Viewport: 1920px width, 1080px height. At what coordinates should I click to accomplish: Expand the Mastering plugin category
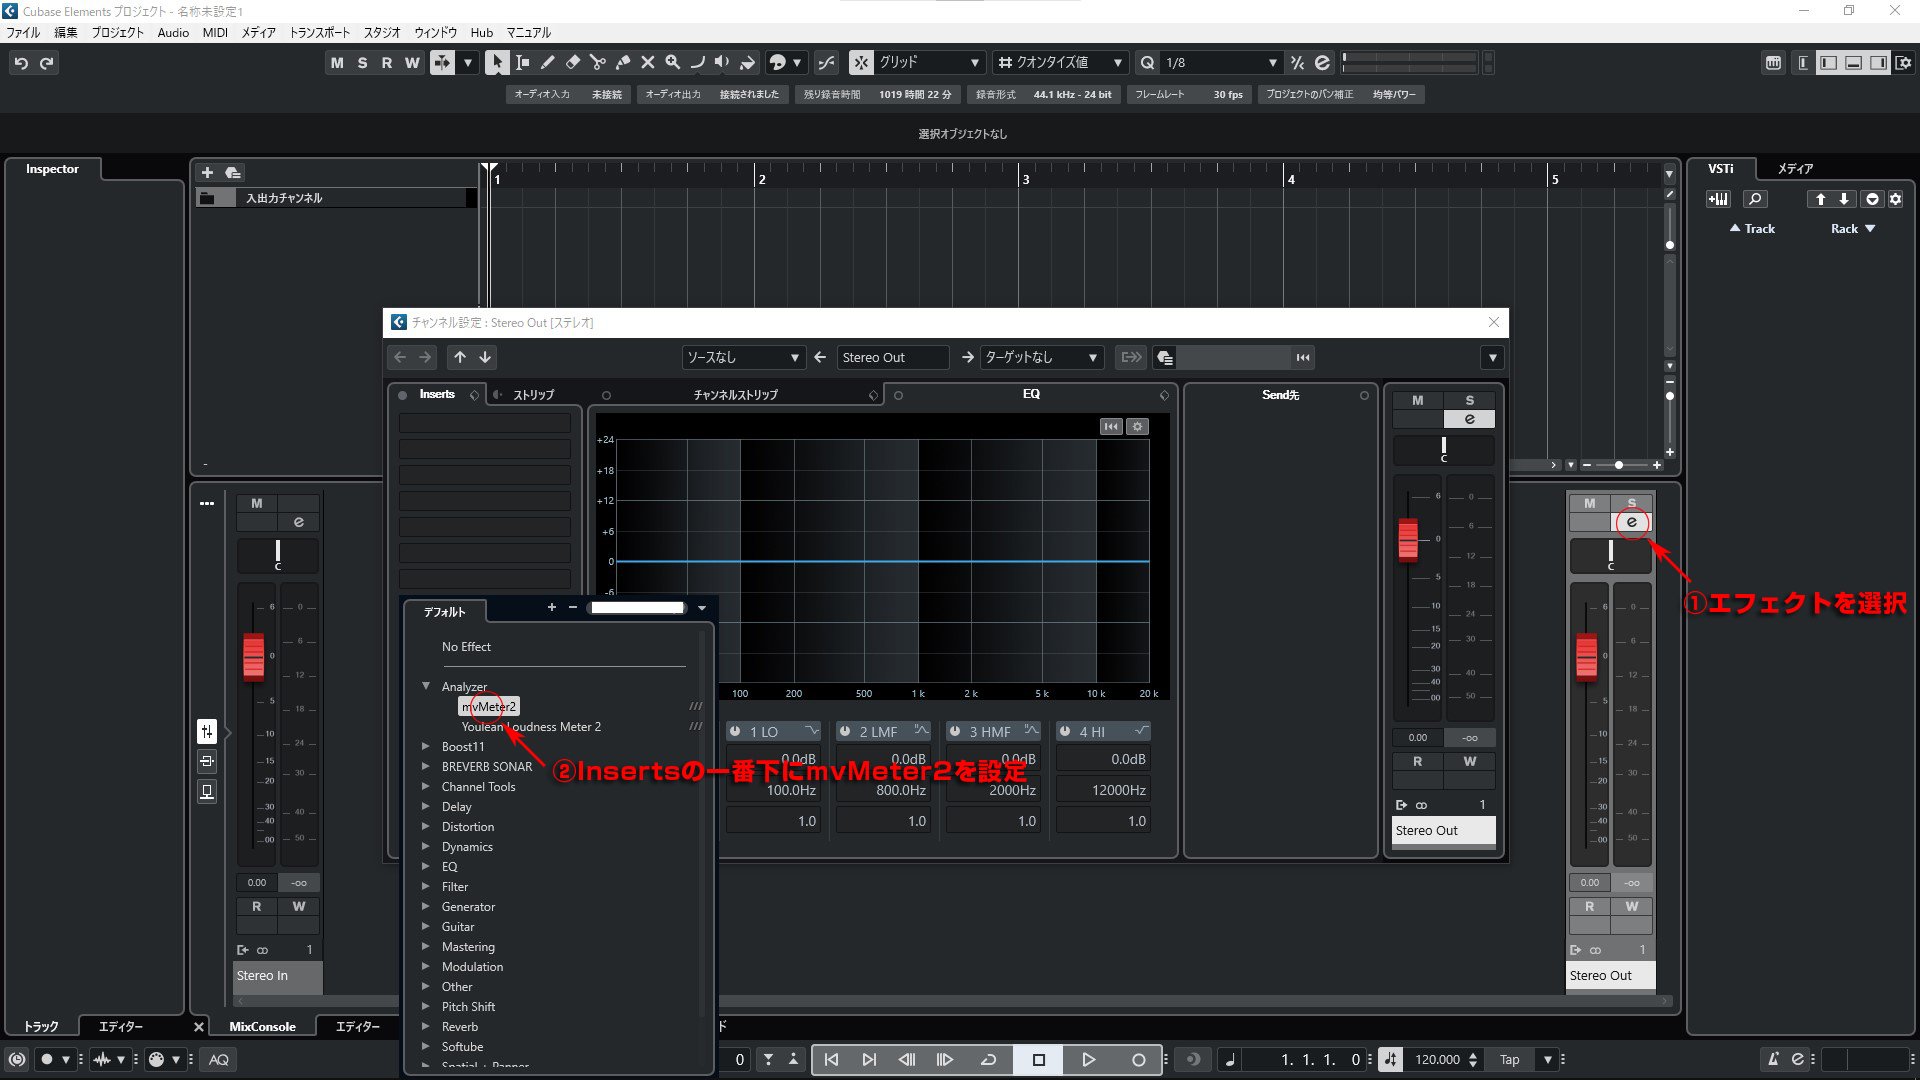[x=426, y=946]
